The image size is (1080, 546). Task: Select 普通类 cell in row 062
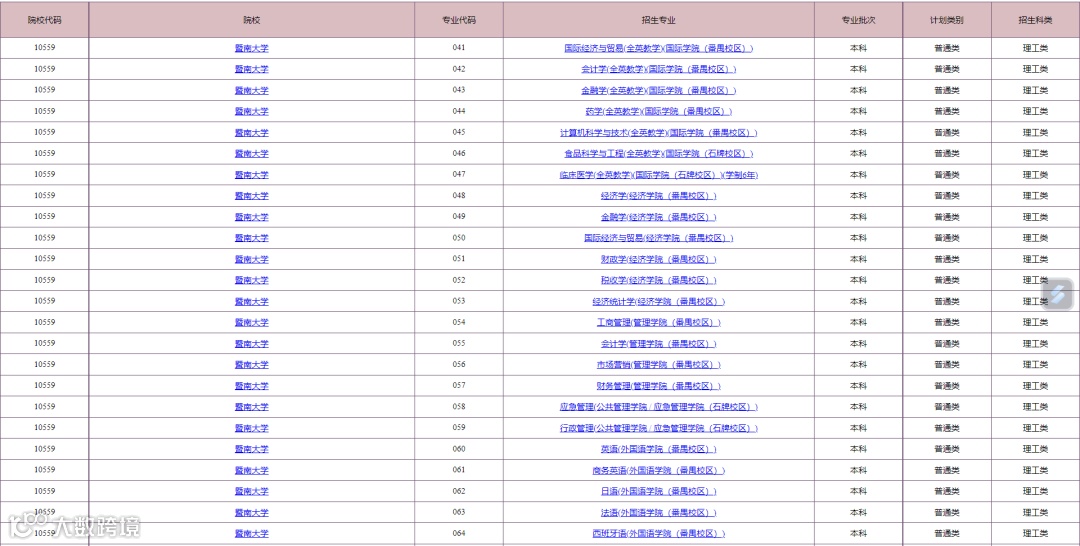[947, 492]
